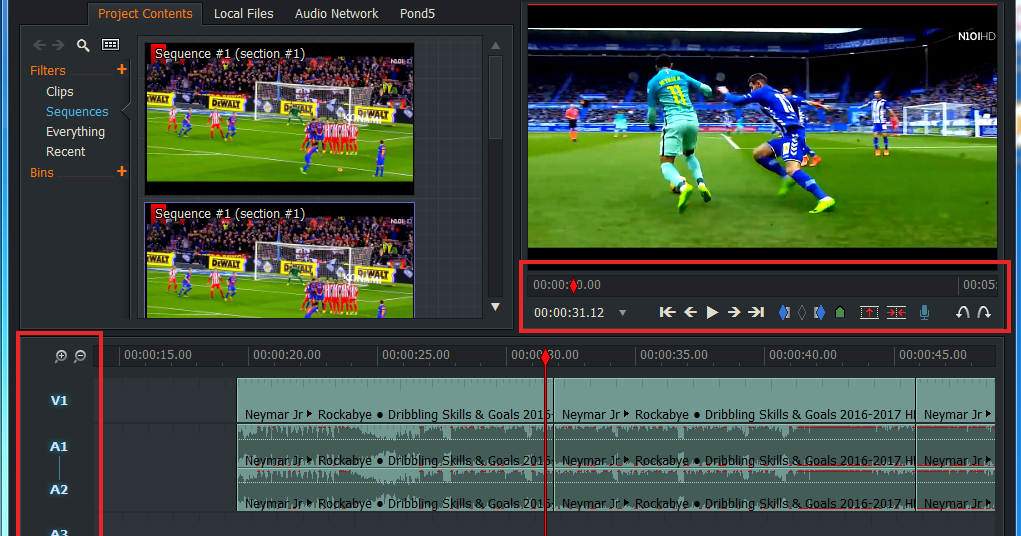Screen dimensions: 1021x536
Task: Undo the last edit
Action: tap(962, 313)
